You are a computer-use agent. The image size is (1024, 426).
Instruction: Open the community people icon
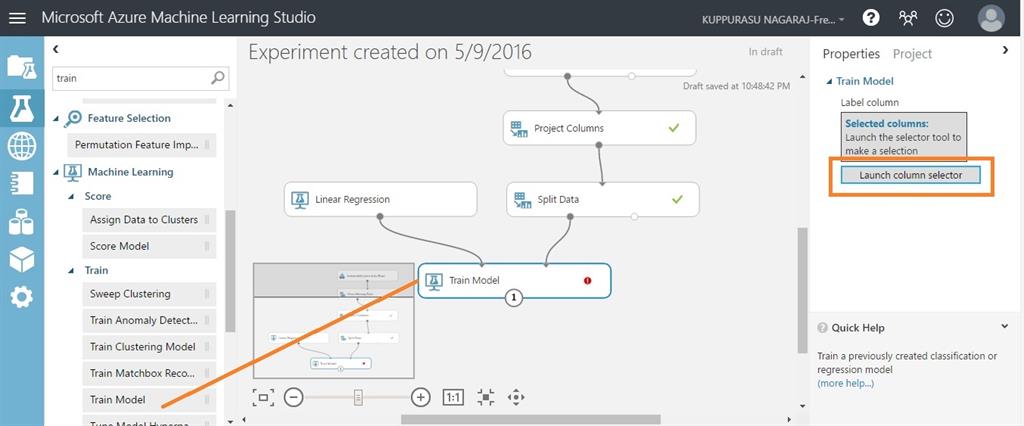pos(908,18)
